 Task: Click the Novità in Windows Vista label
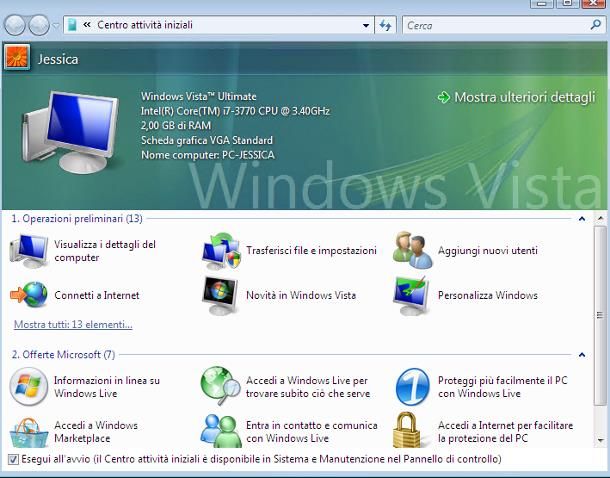click(301, 295)
